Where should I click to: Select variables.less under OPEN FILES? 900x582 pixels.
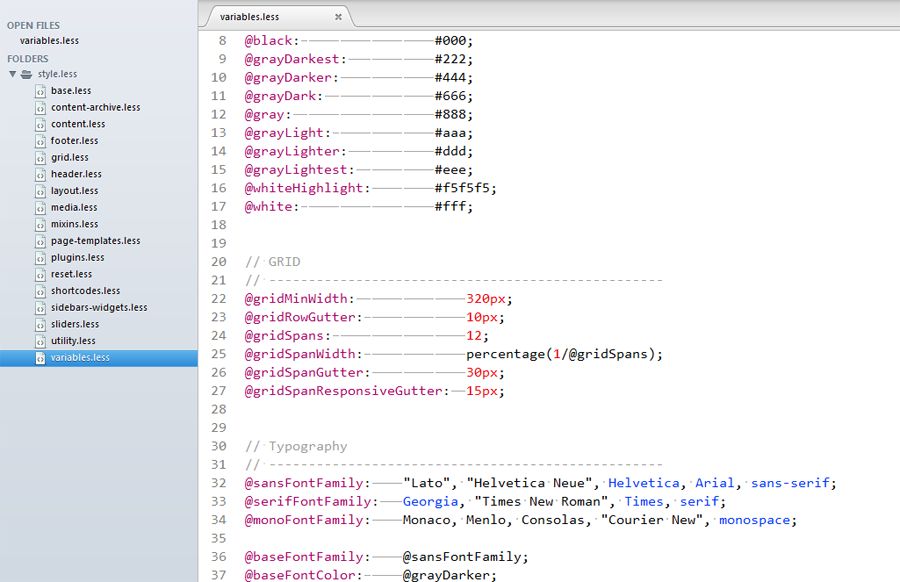tap(48, 41)
